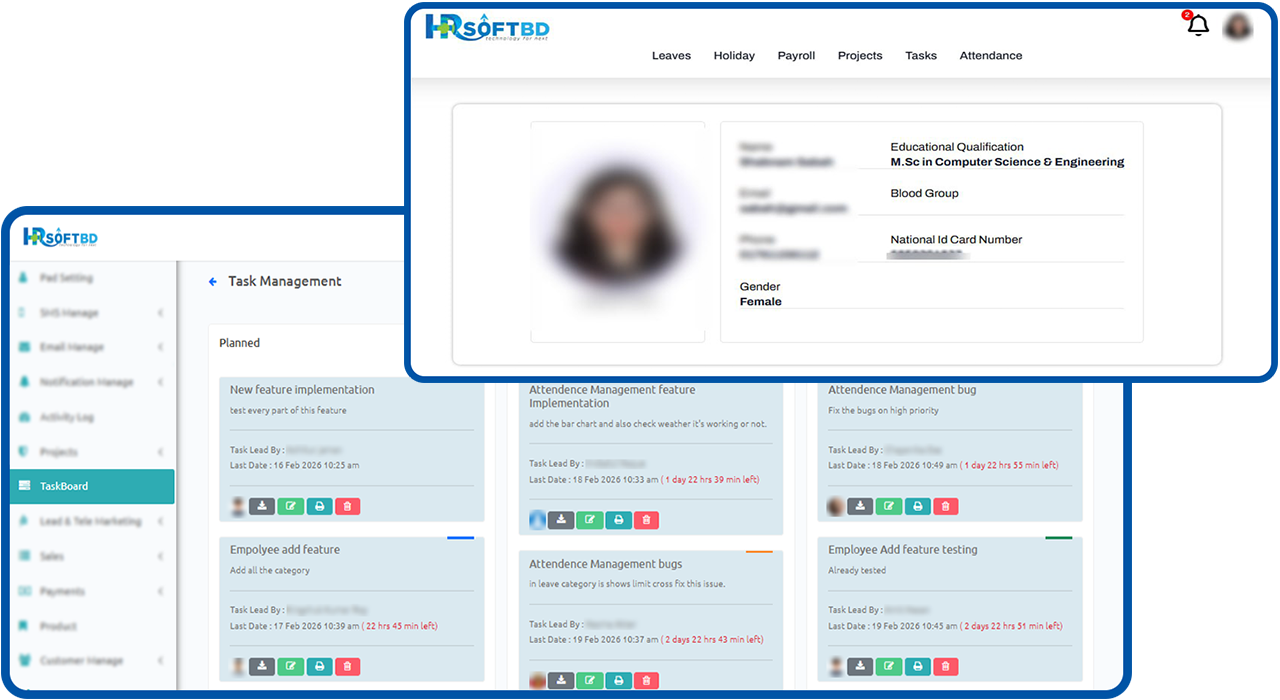Edit the "New feature implementation" task
This screenshot has height=700, width=1280.
(290, 507)
